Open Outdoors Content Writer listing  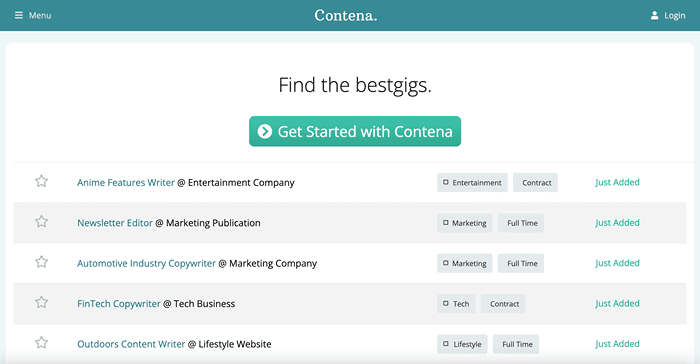tap(131, 344)
